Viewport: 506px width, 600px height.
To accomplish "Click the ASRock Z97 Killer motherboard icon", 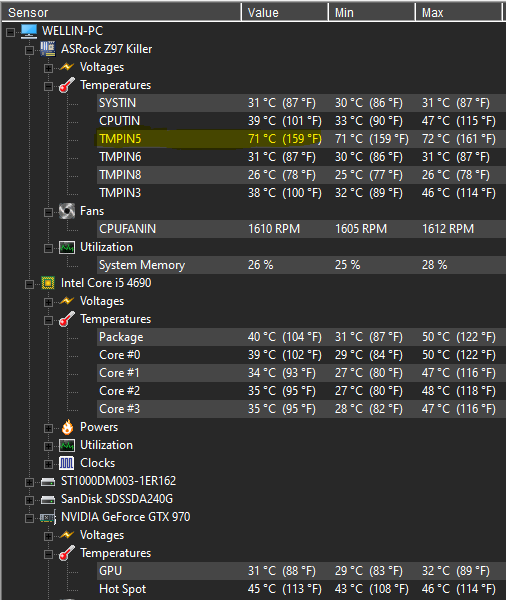I will point(48,49).
